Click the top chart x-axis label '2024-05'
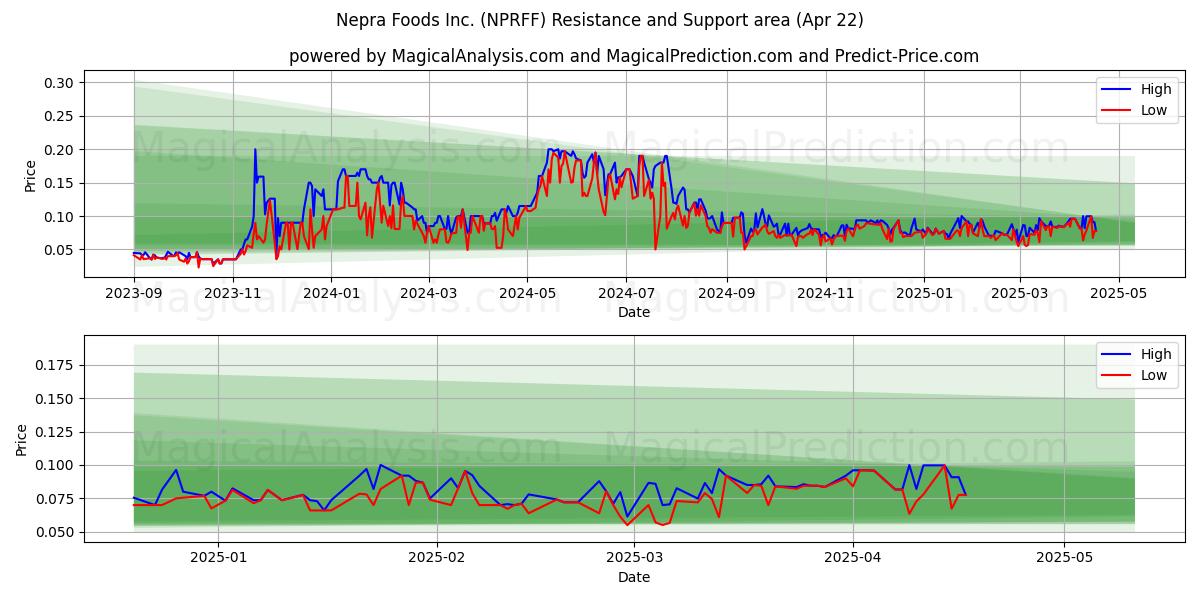1200x600 pixels. pos(527,293)
